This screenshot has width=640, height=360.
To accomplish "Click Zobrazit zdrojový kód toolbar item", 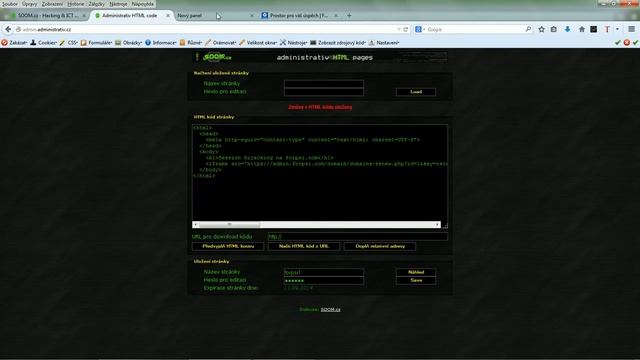I will 338,42.
